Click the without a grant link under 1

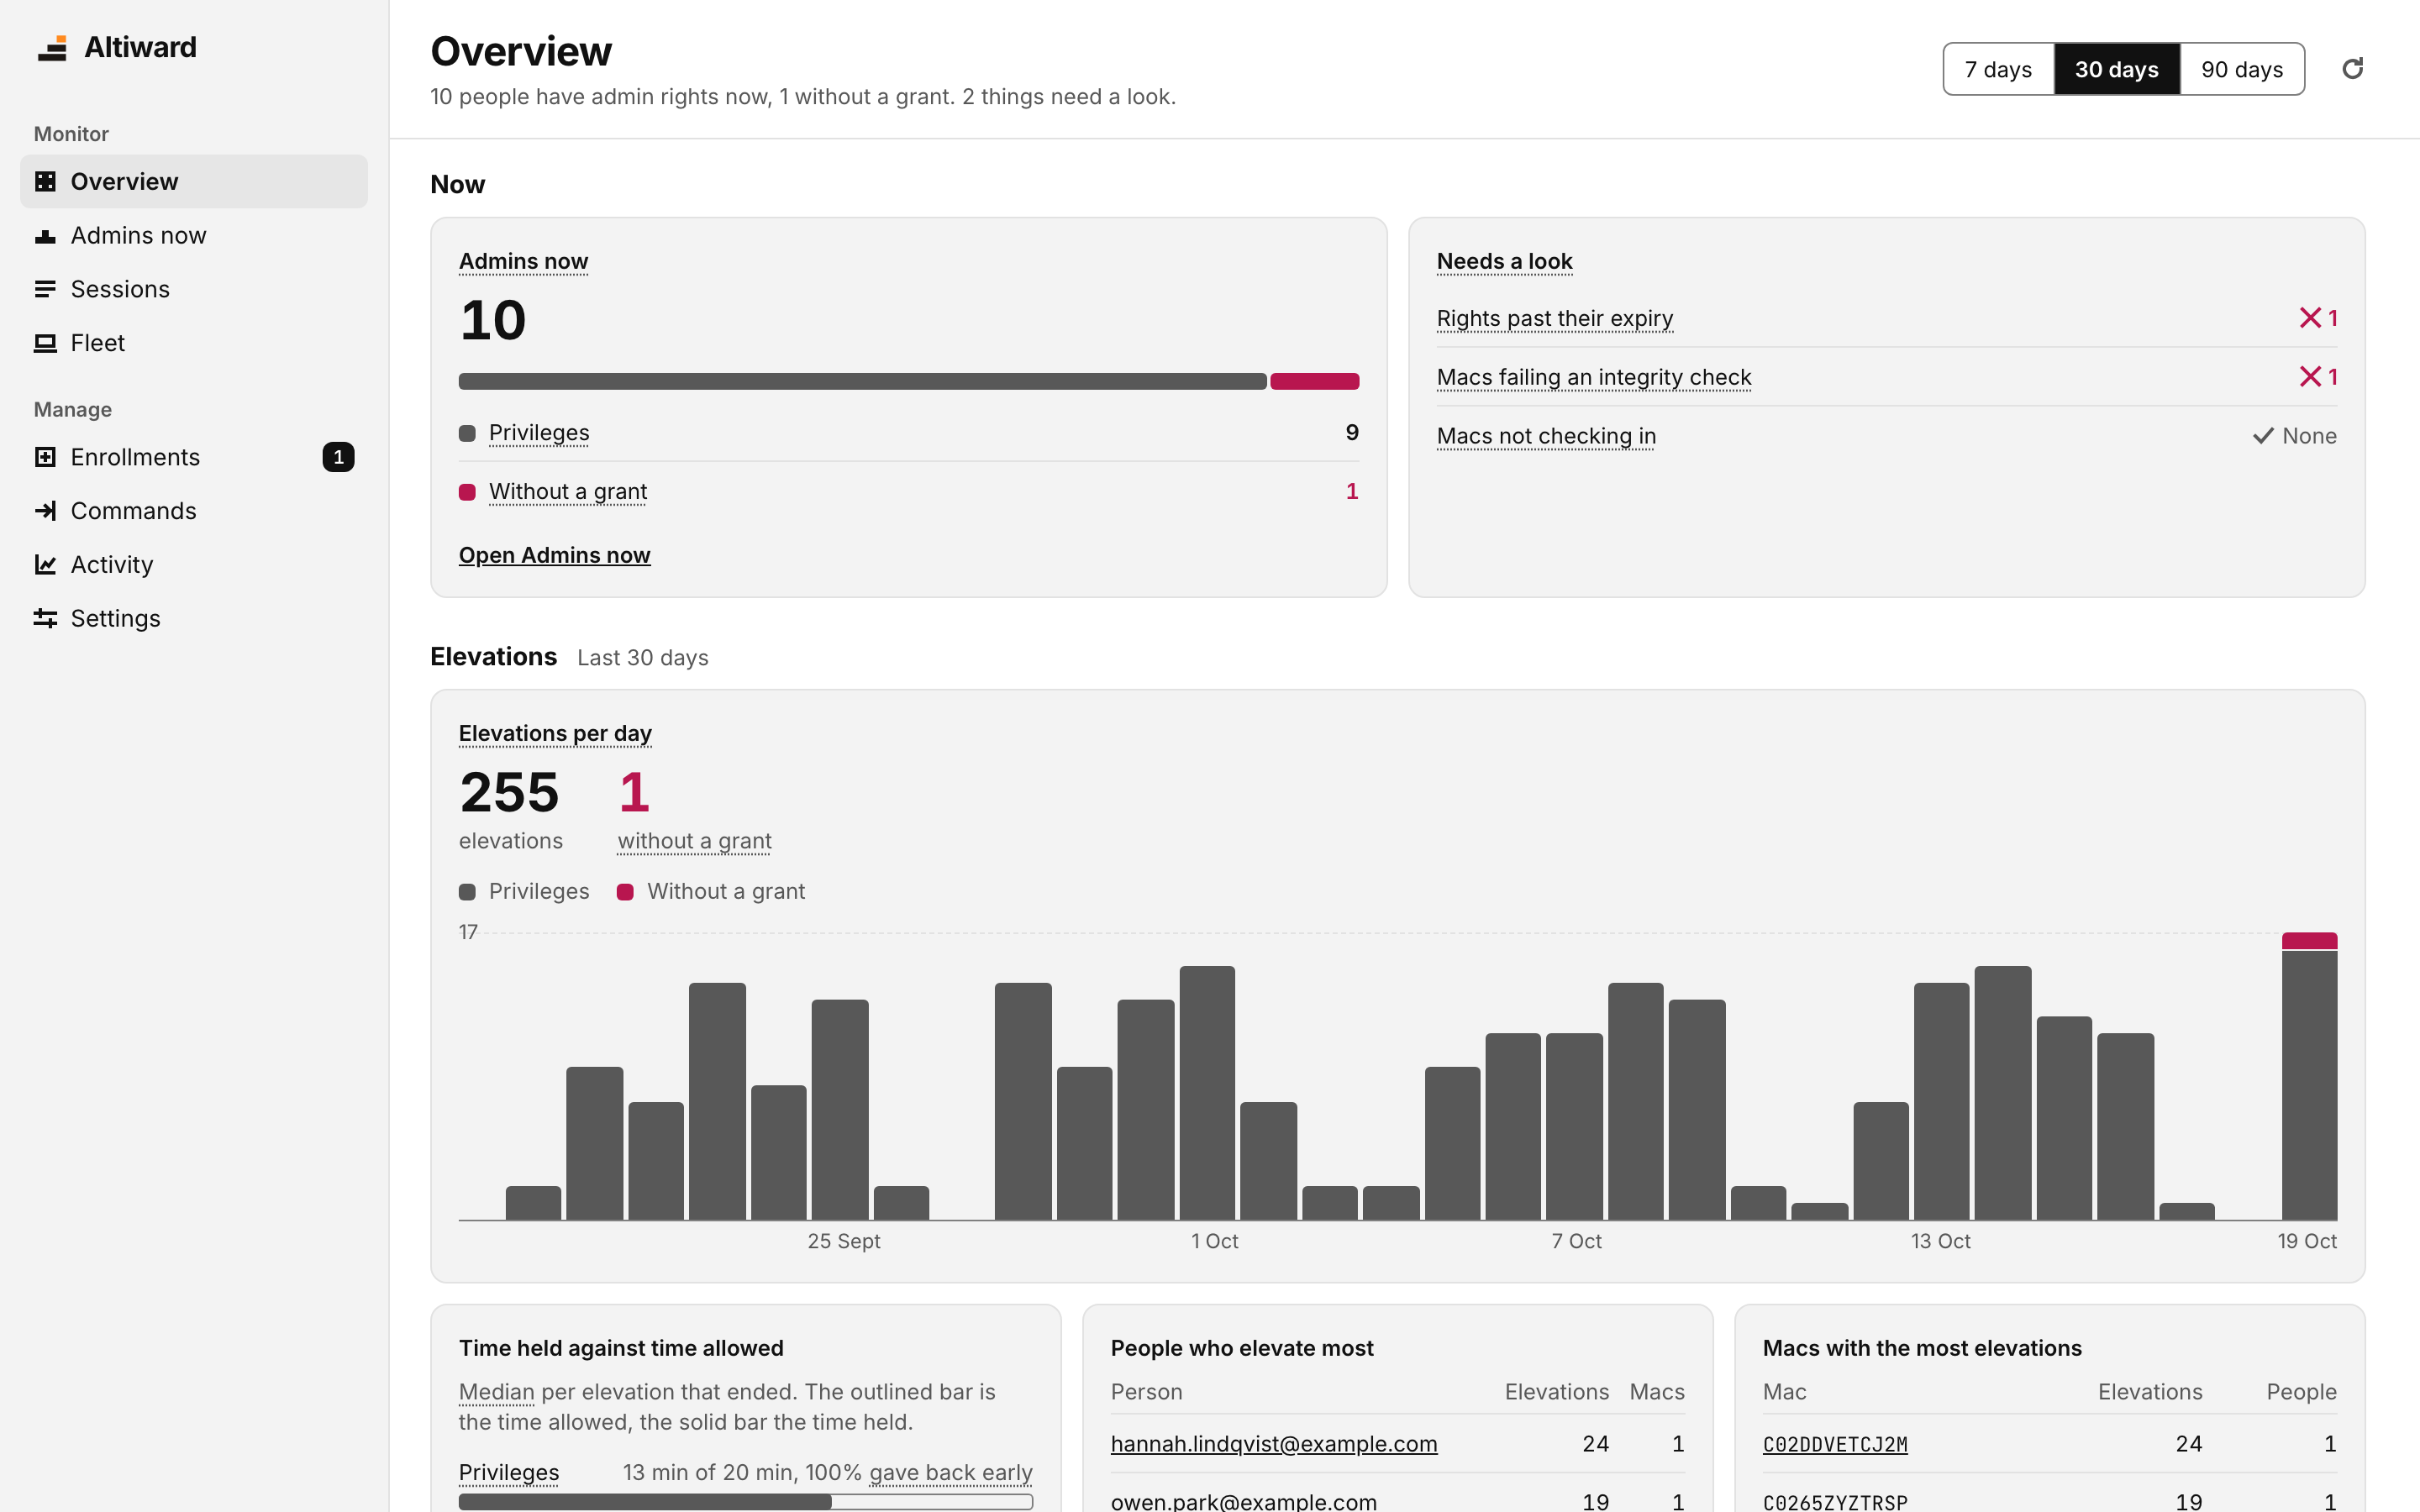694,841
